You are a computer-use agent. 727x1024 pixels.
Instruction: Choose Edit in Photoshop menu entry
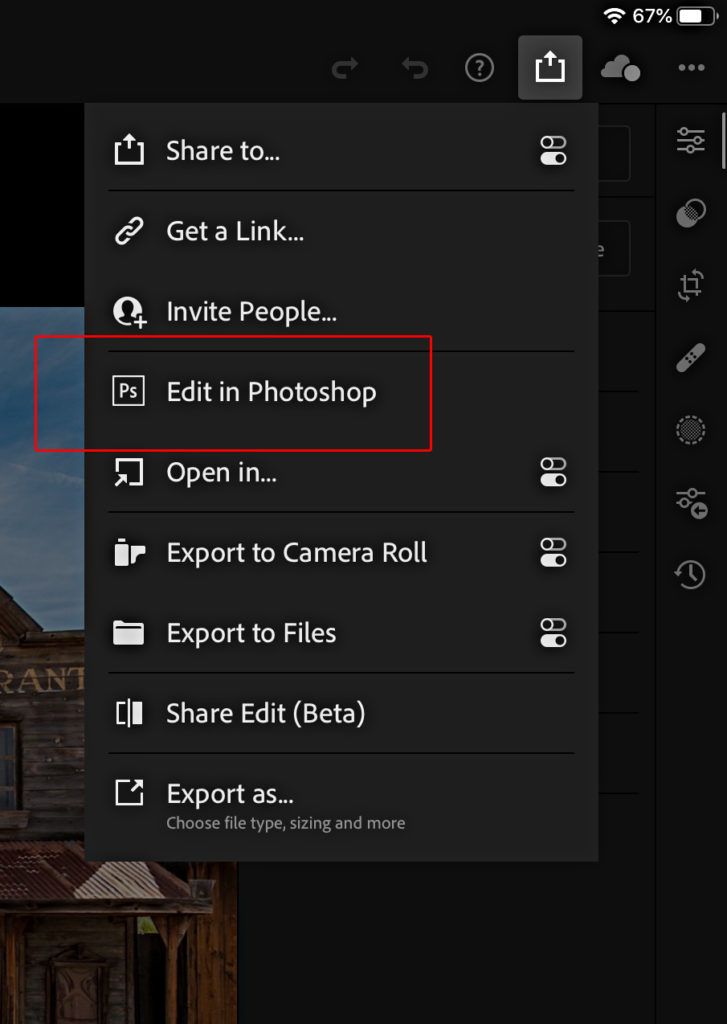click(271, 392)
